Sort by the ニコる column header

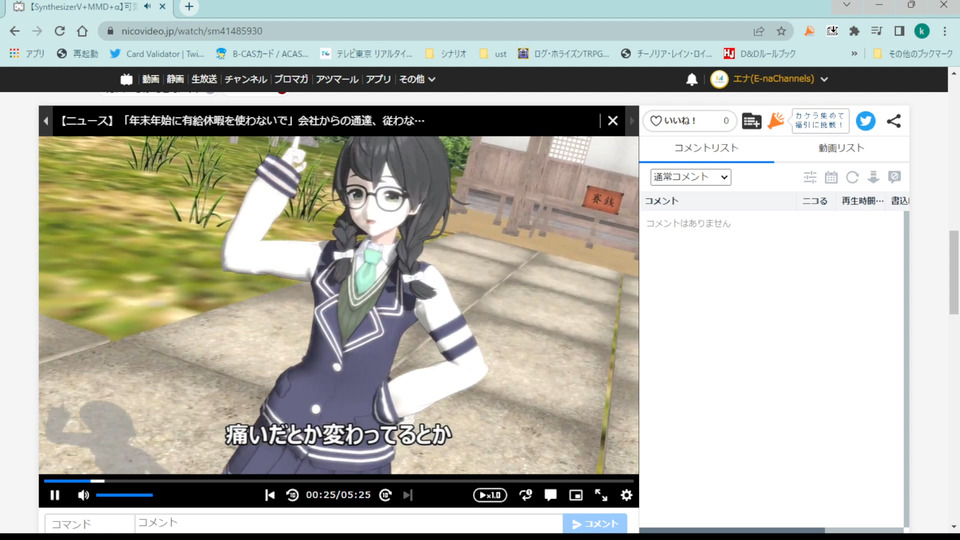point(815,201)
